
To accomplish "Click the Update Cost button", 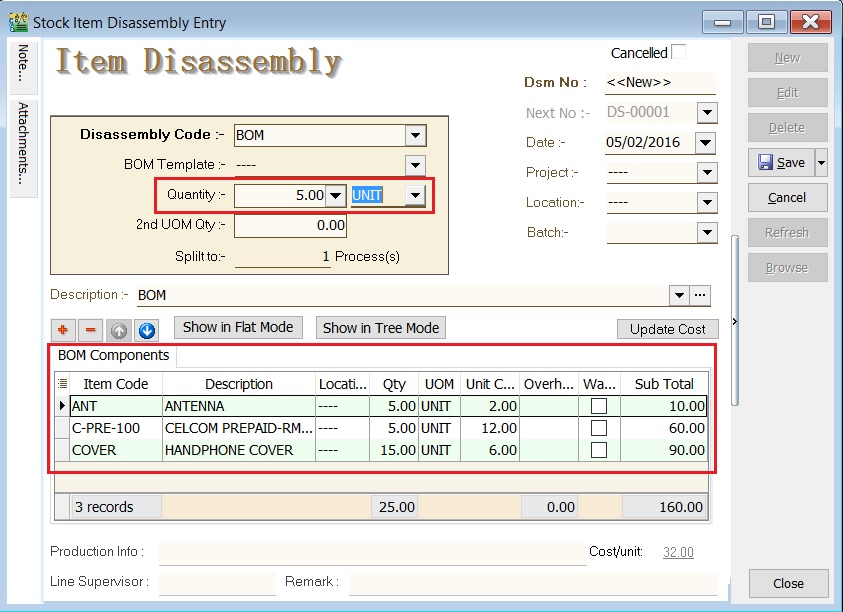I will pos(667,329).
